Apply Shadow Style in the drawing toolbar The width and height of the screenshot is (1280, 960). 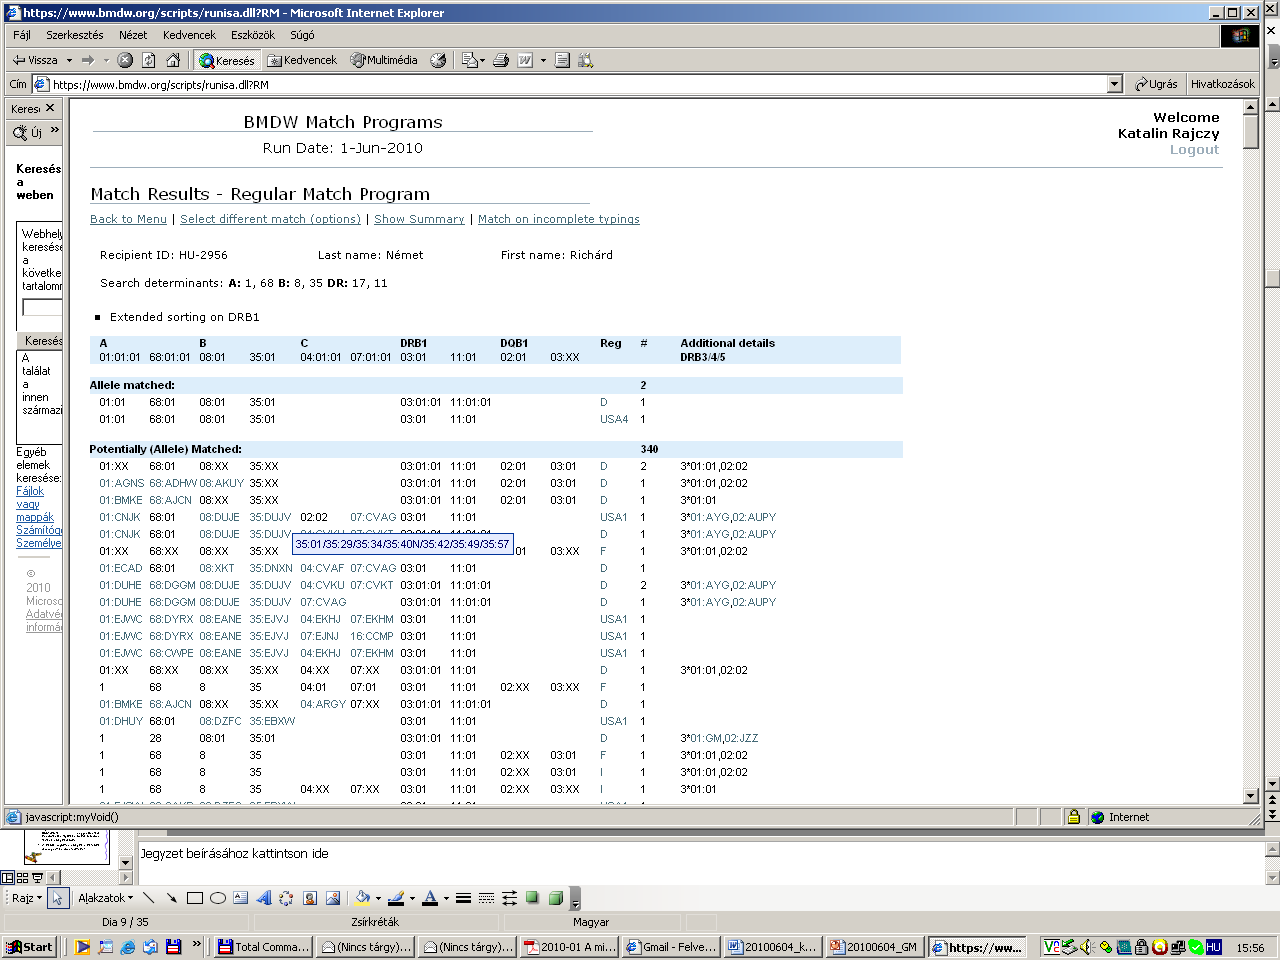[532, 898]
